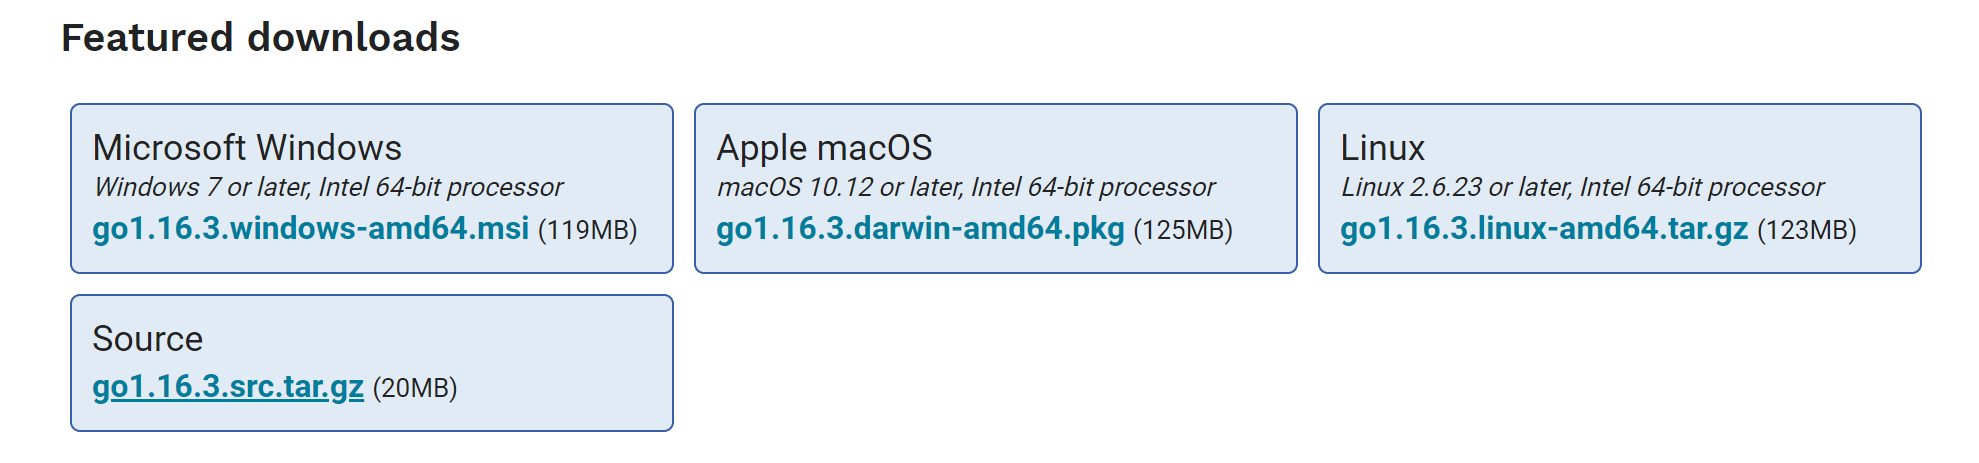Click the macOS 10.12 or later requirement text
1979x463 pixels.
(966, 187)
